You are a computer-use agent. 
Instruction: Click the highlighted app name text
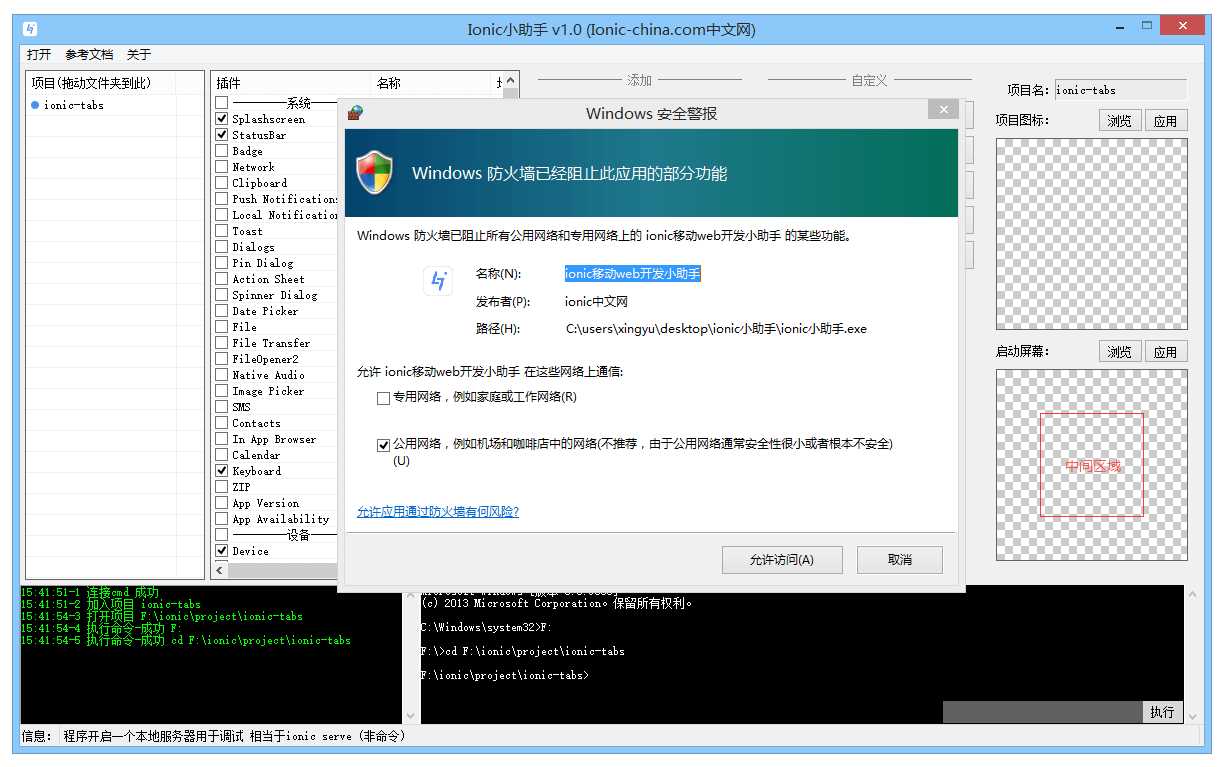(632, 274)
